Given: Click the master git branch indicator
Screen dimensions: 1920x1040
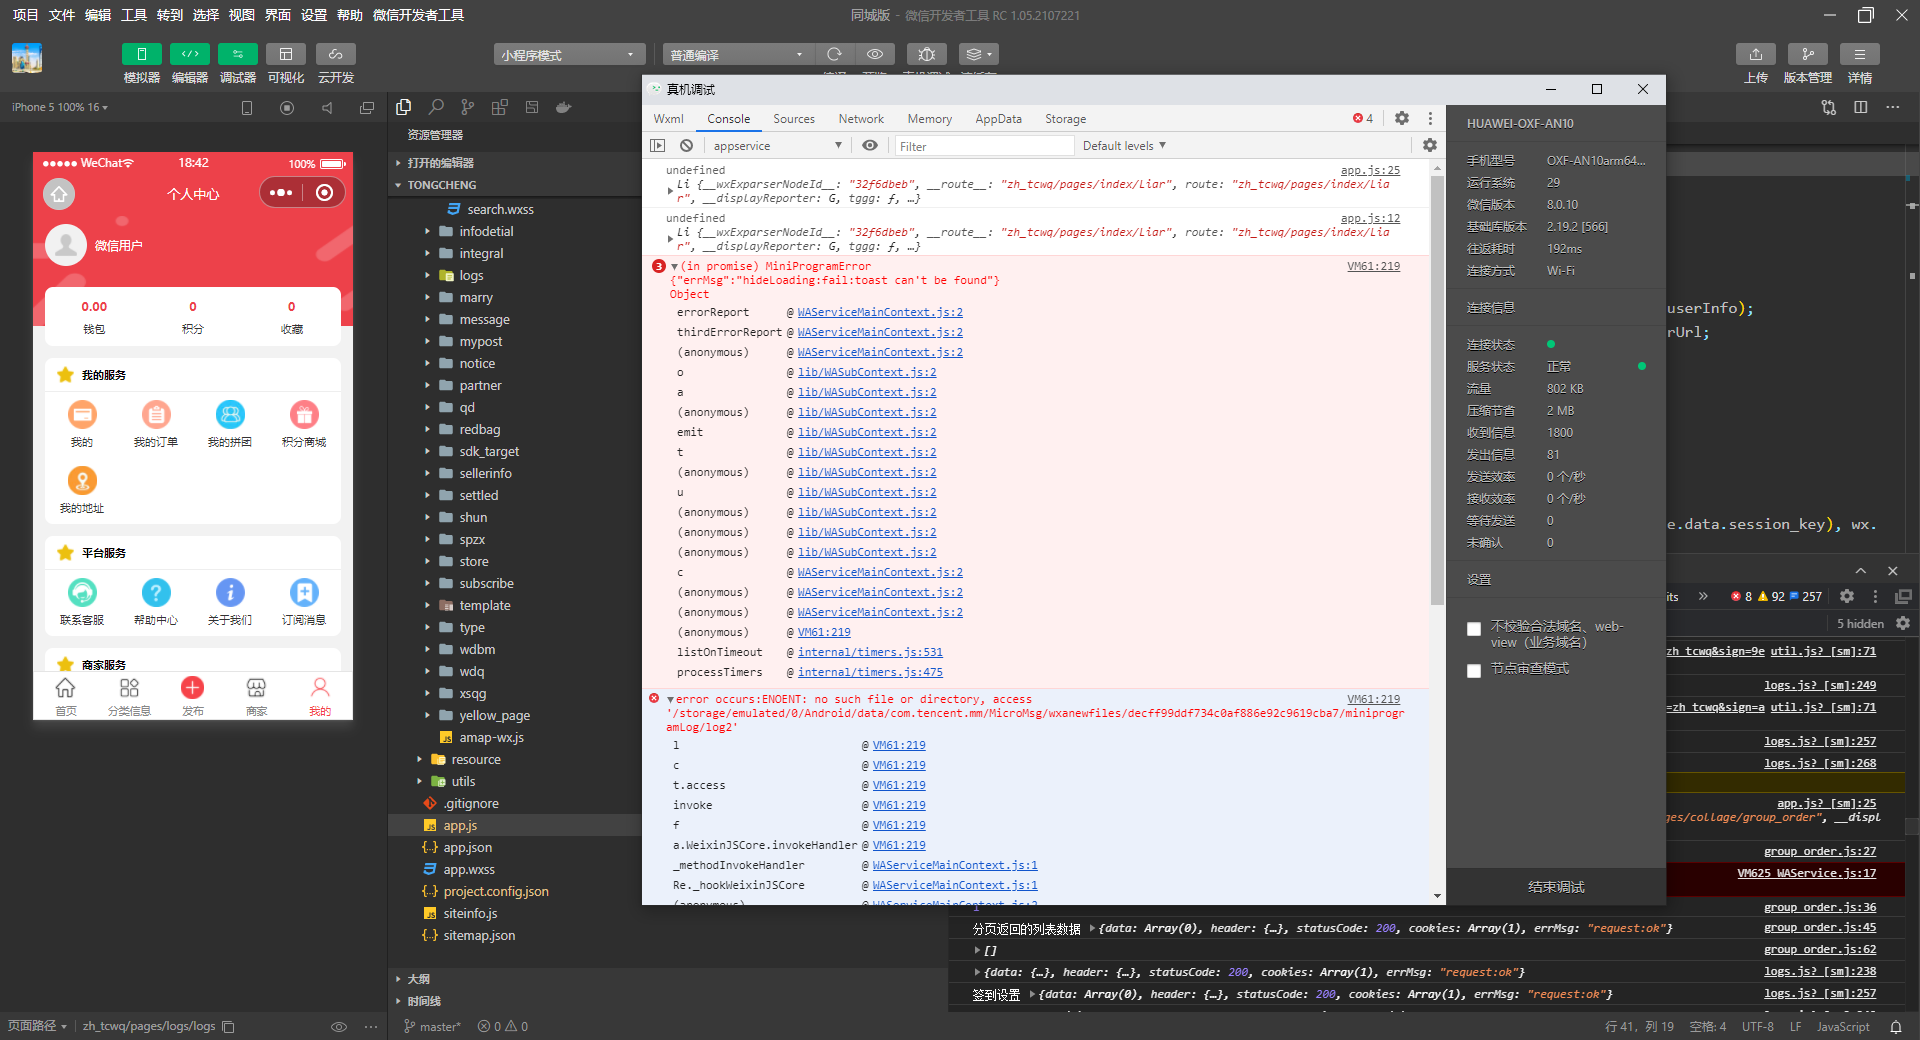Looking at the screenshot, I should [x=432, y=1027].
